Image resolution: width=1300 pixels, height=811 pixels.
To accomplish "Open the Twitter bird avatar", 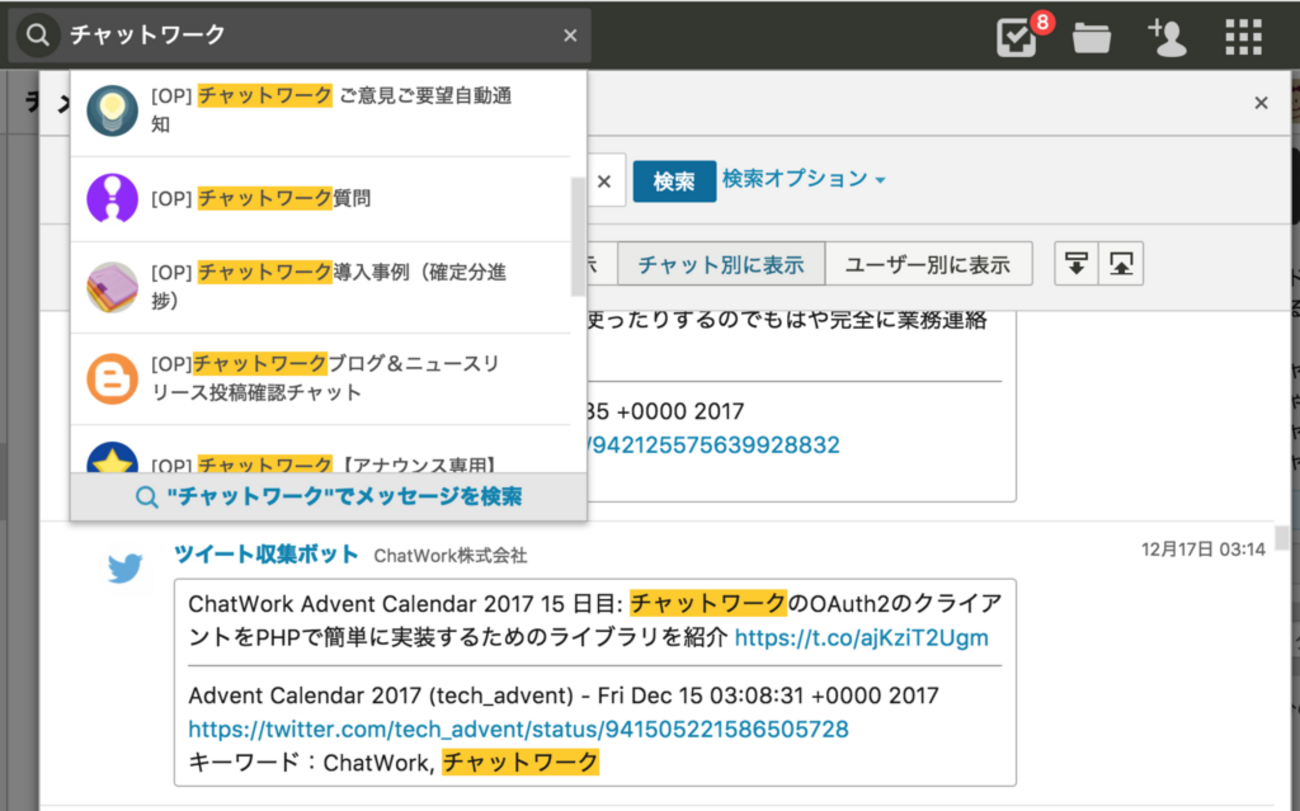I will pyautogui.click(x=125, y=569).
